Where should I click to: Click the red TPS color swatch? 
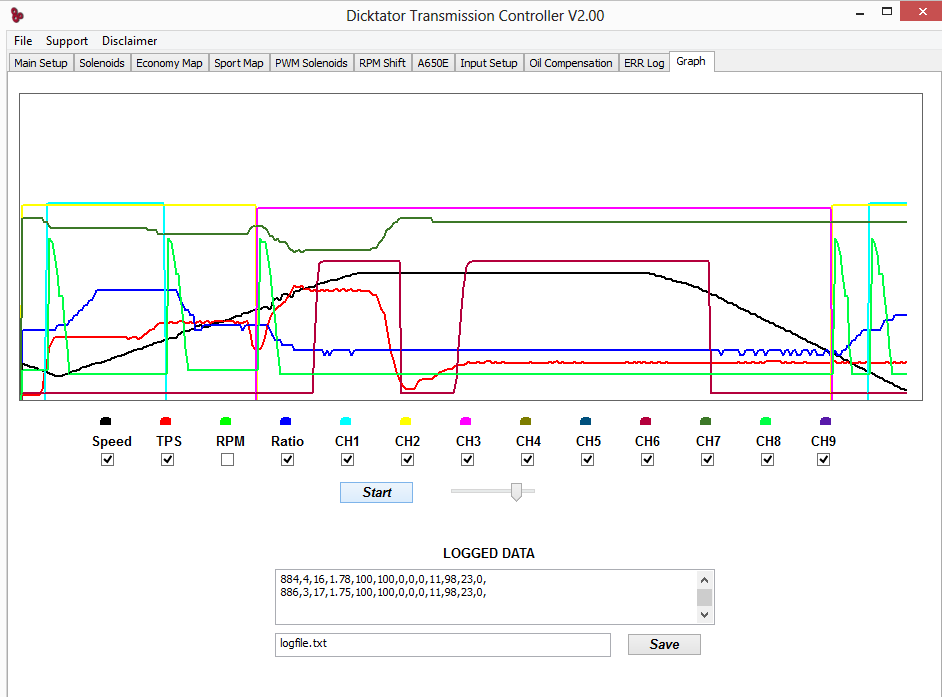[166, 421]
